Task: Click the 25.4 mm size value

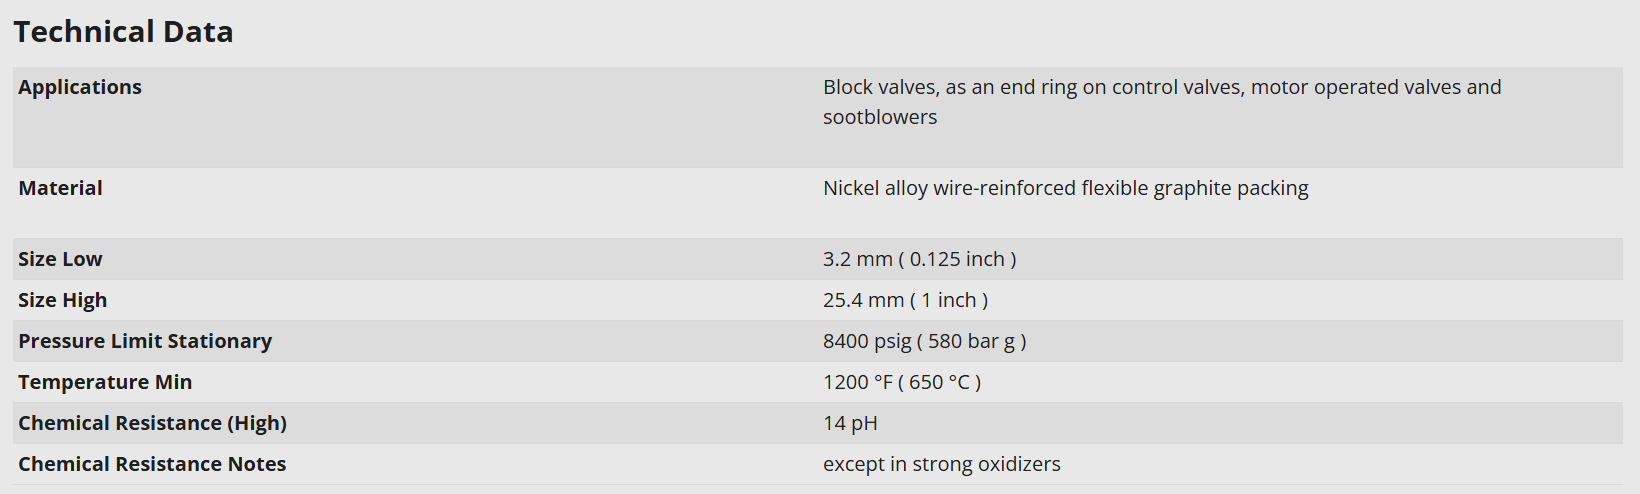Action: [x=863, y=300]
